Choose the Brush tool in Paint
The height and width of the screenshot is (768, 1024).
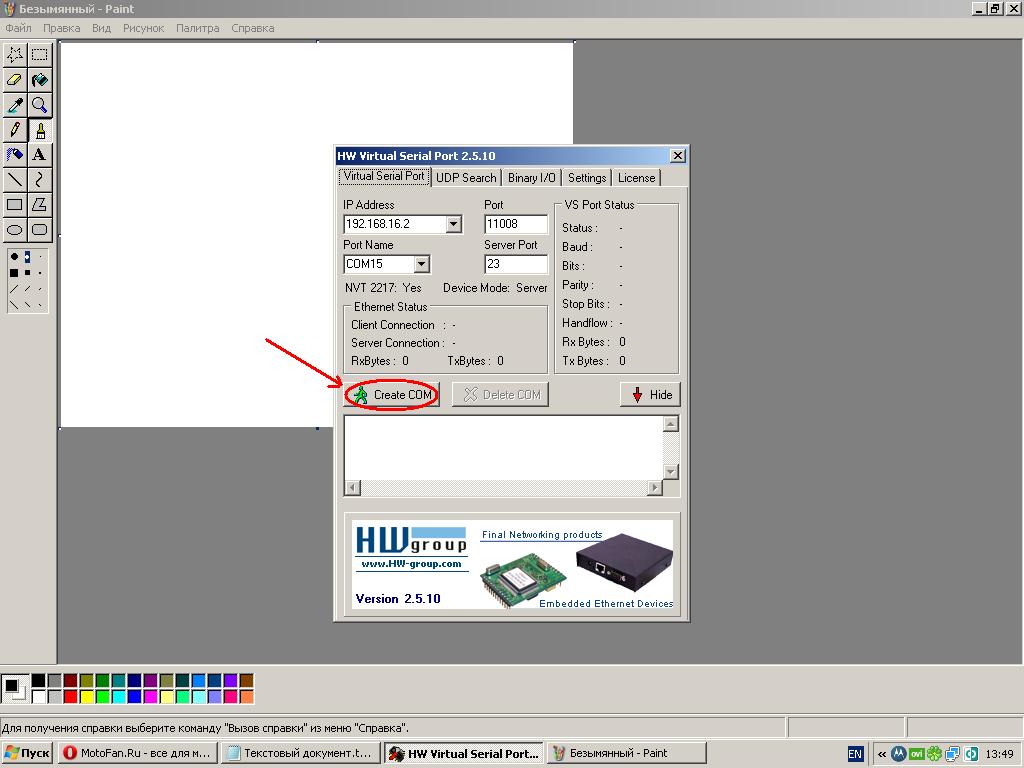click(40, 130)
